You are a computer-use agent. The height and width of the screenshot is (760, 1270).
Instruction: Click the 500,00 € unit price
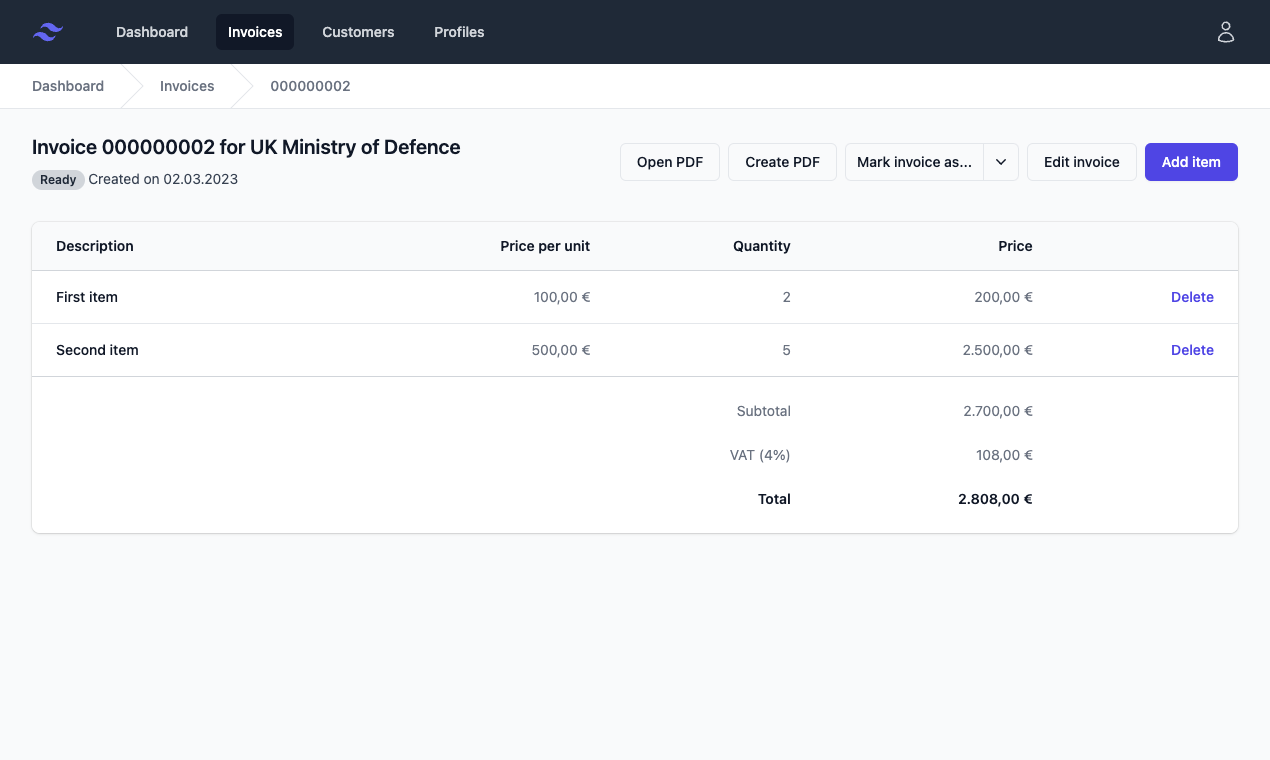[561, 350]
